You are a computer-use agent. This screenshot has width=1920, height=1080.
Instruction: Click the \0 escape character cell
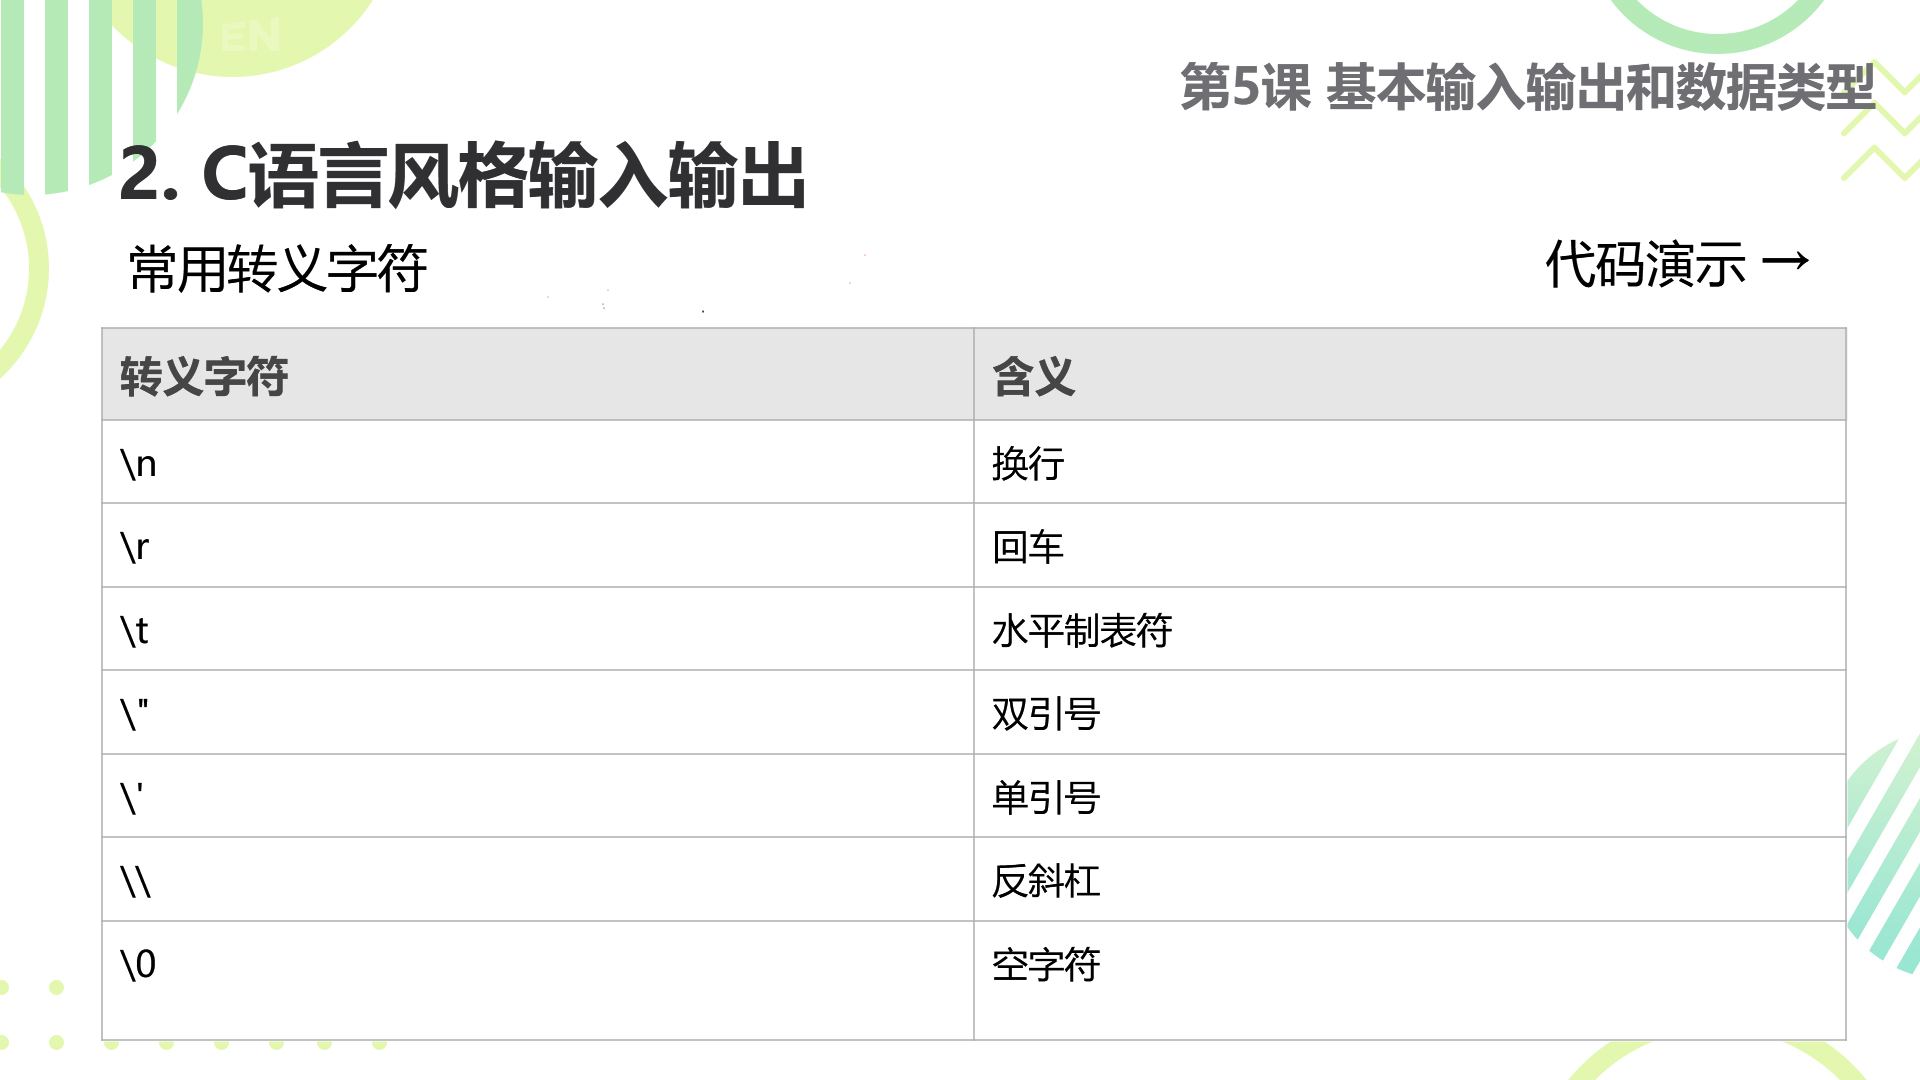(x=538, y=980)
